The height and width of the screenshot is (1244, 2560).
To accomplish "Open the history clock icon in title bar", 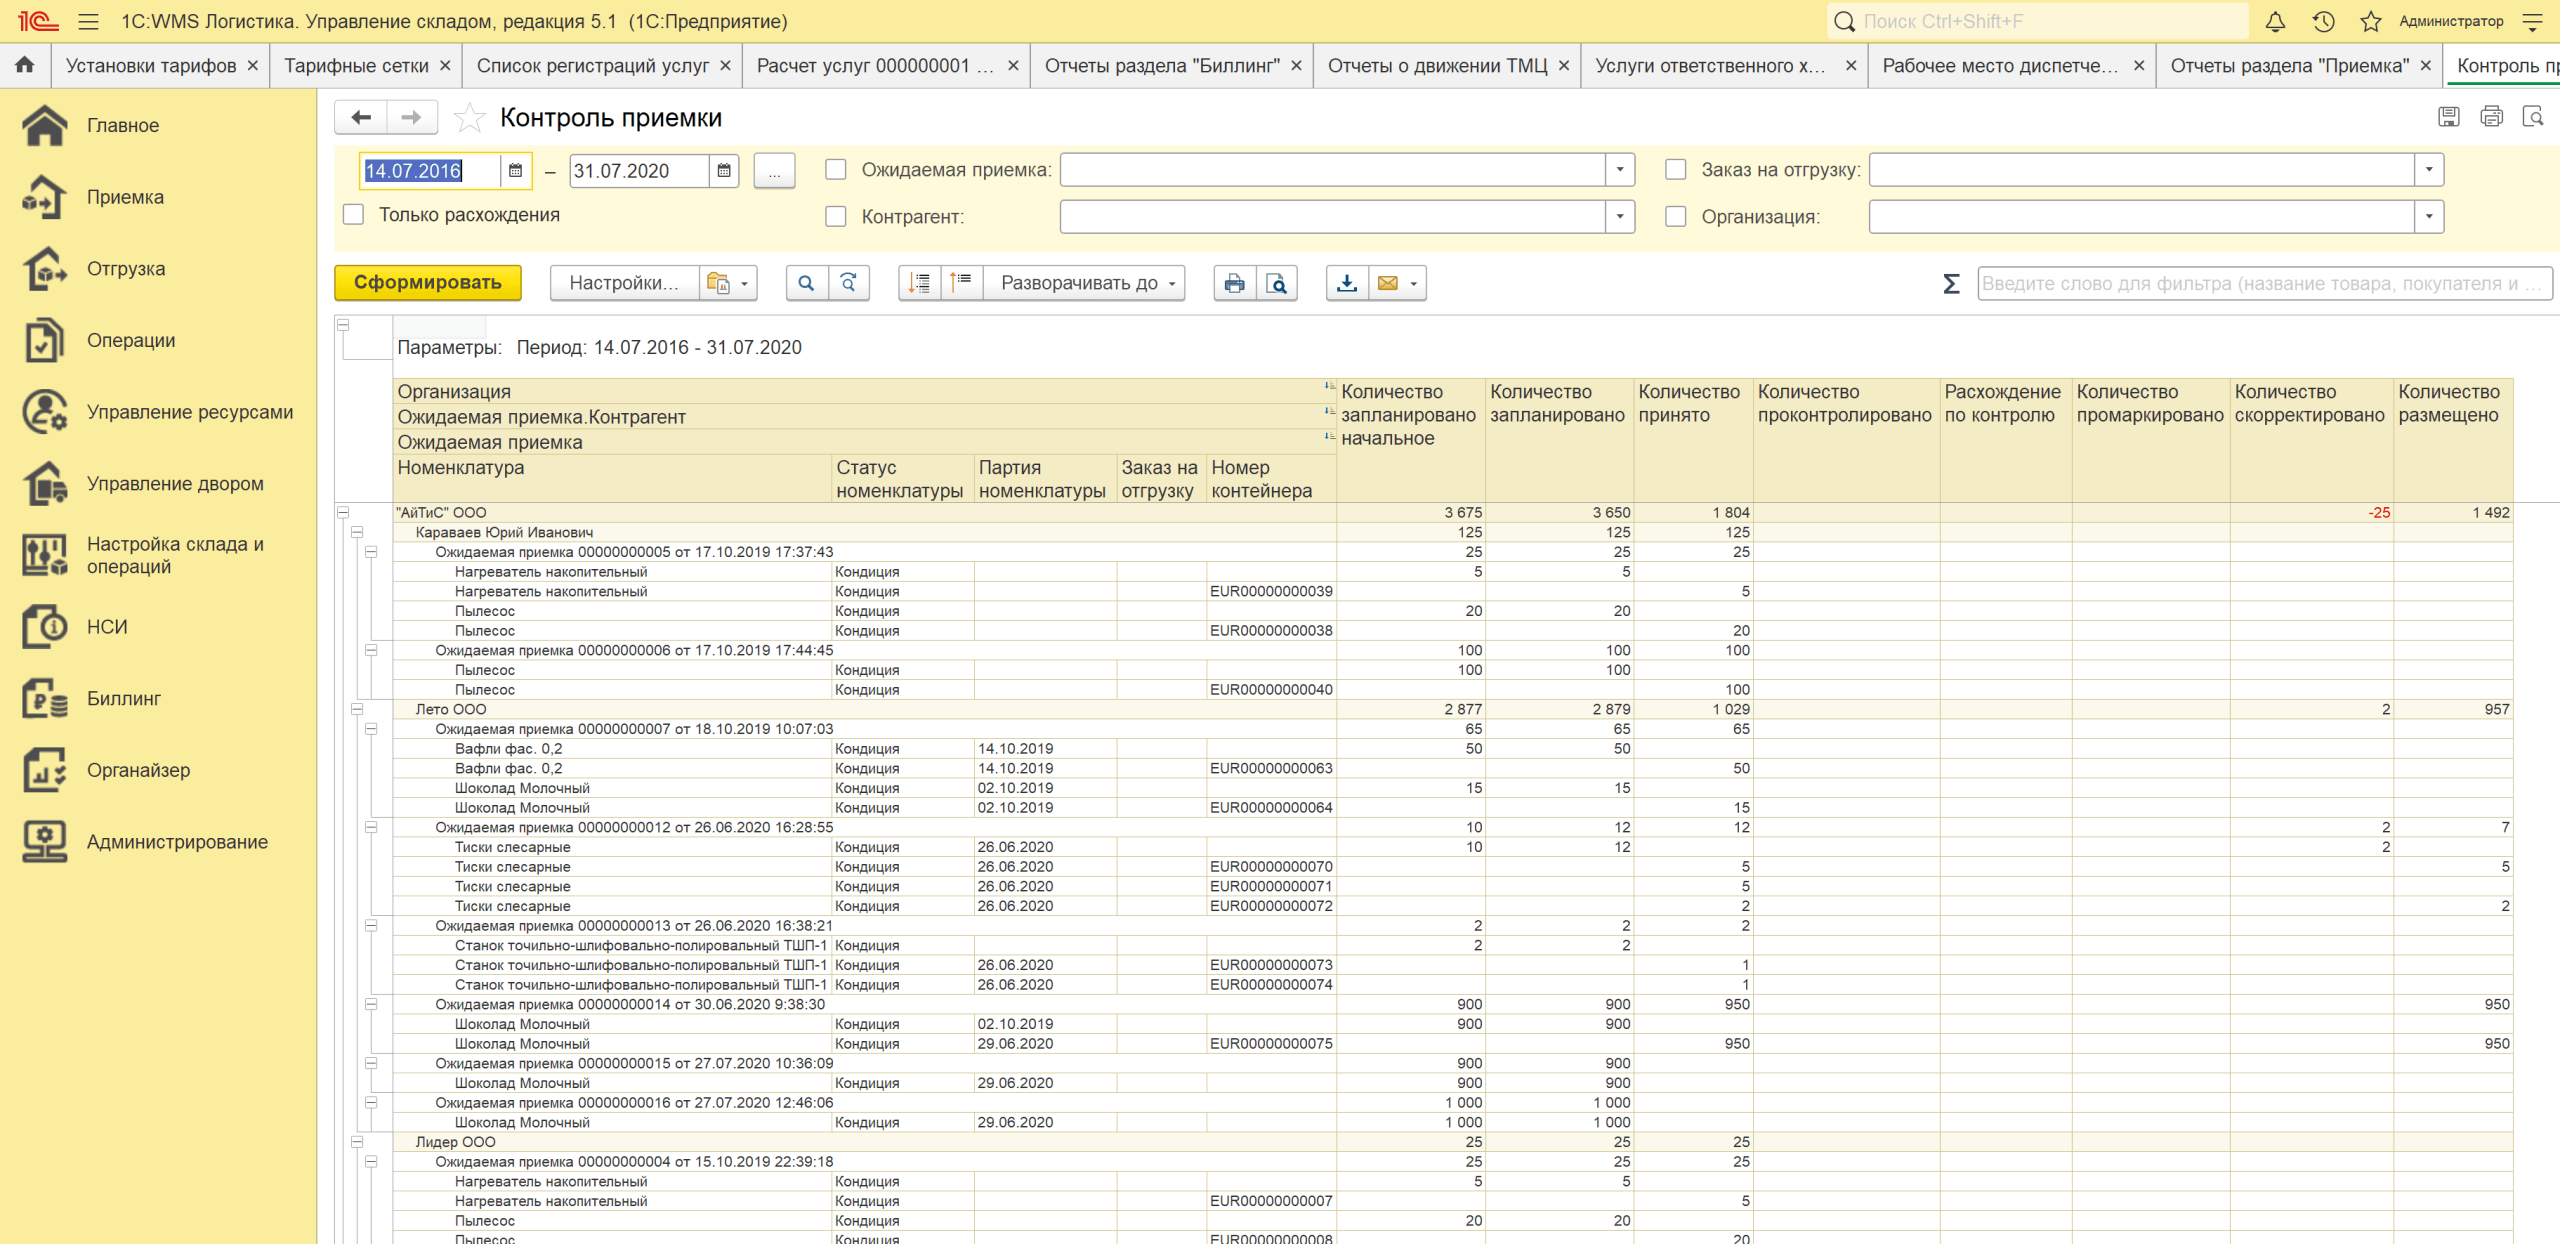I will 2323,21.
